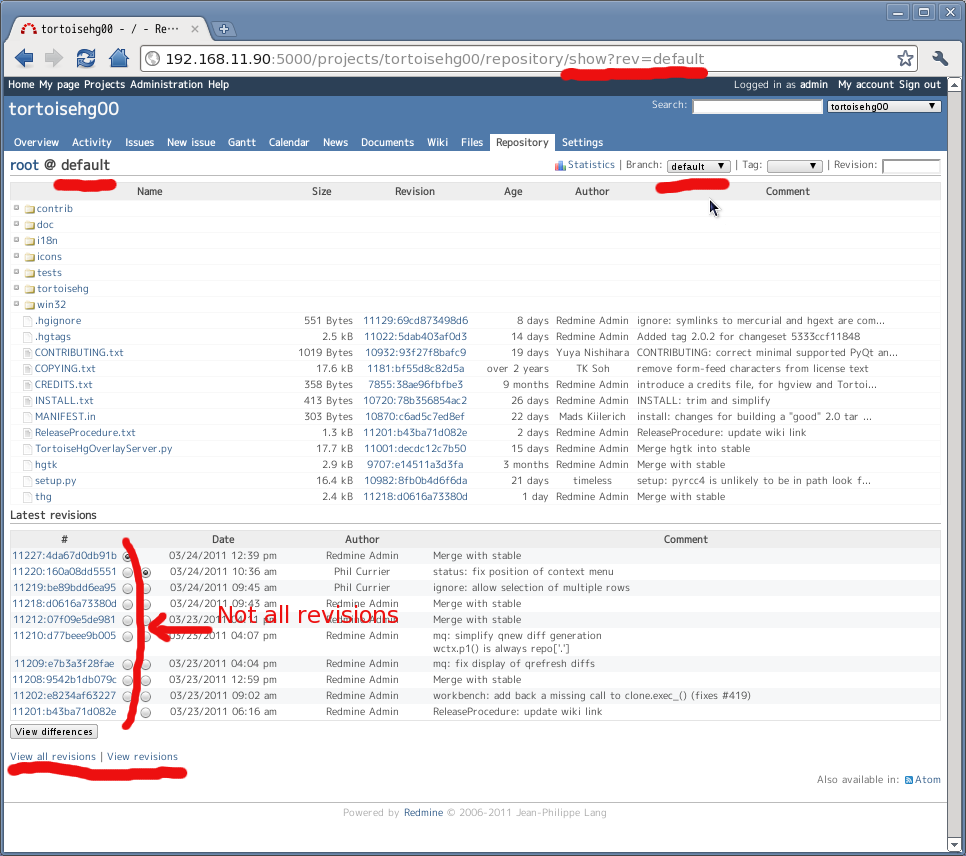The height and width of the screenshot is (856, 966).
Task: Click the i18n folder icon
Action: 30,241
